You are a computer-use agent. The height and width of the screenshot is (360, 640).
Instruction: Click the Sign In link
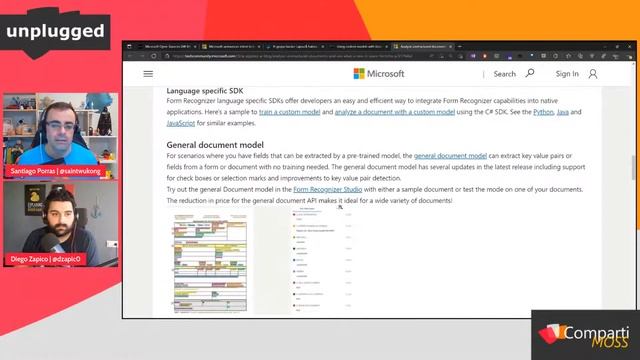click(x=567, y=74)
